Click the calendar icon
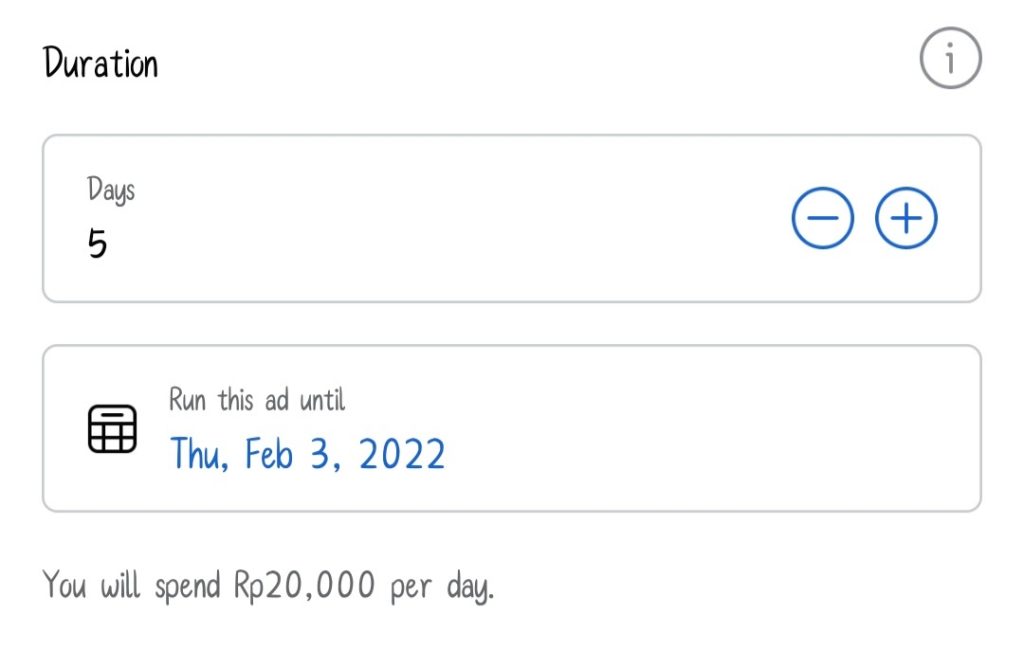The width and height of the screenshot is (1024, 650). 112,429
